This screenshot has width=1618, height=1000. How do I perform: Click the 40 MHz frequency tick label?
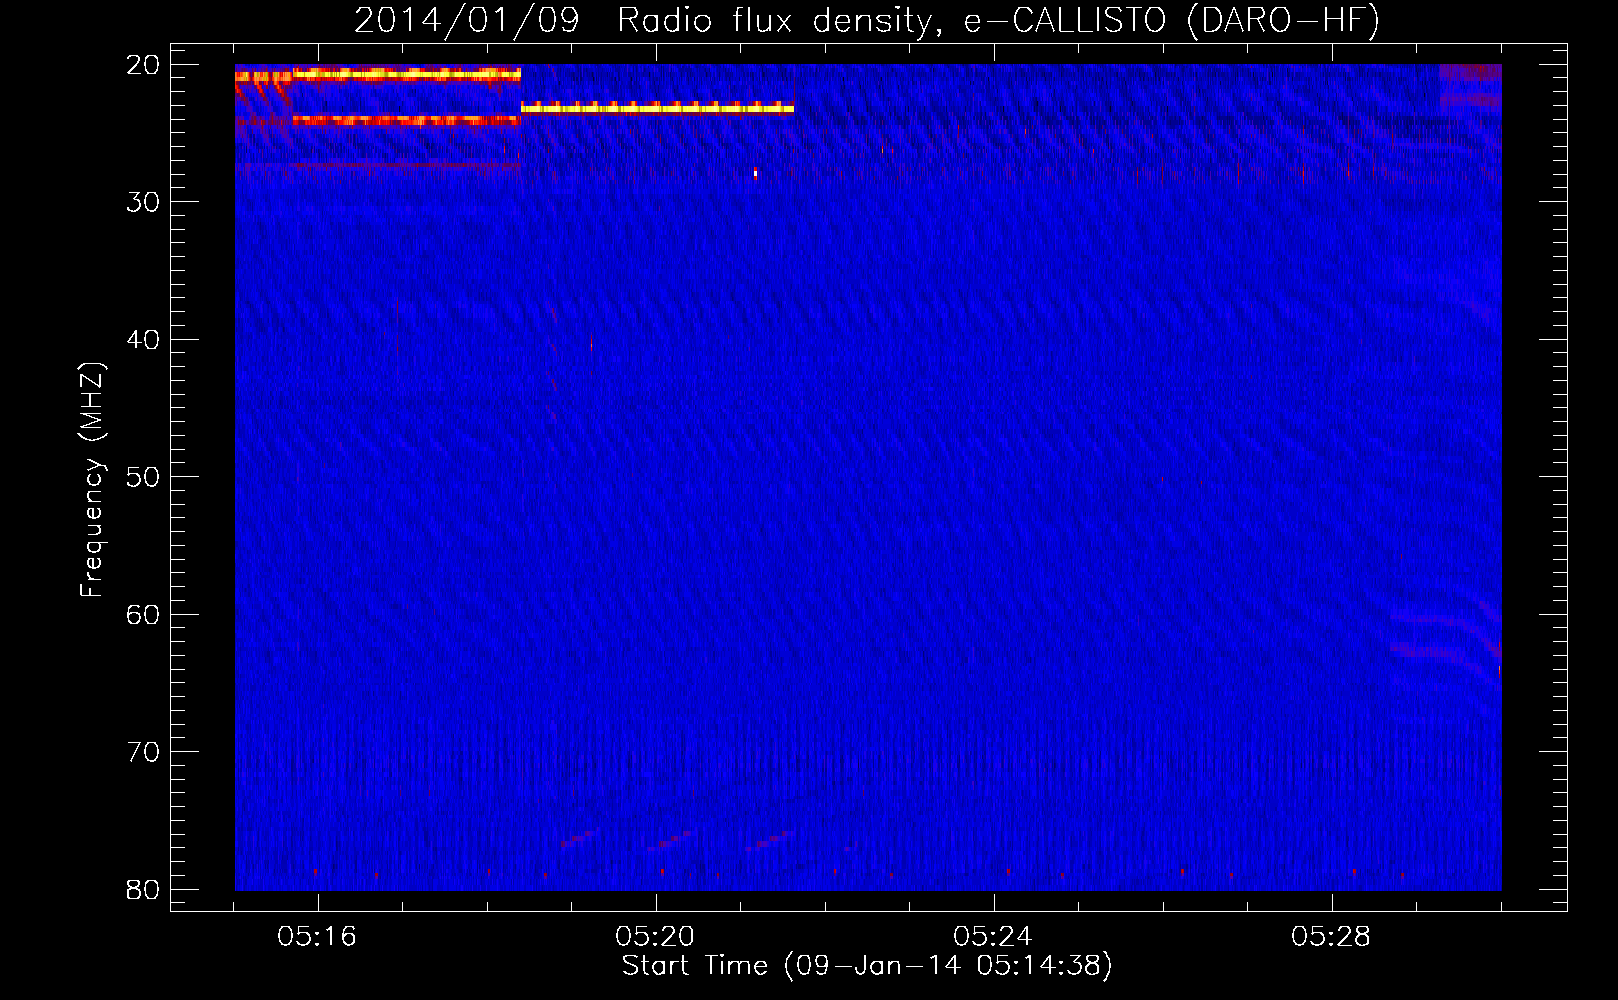(x=144, y=340)
